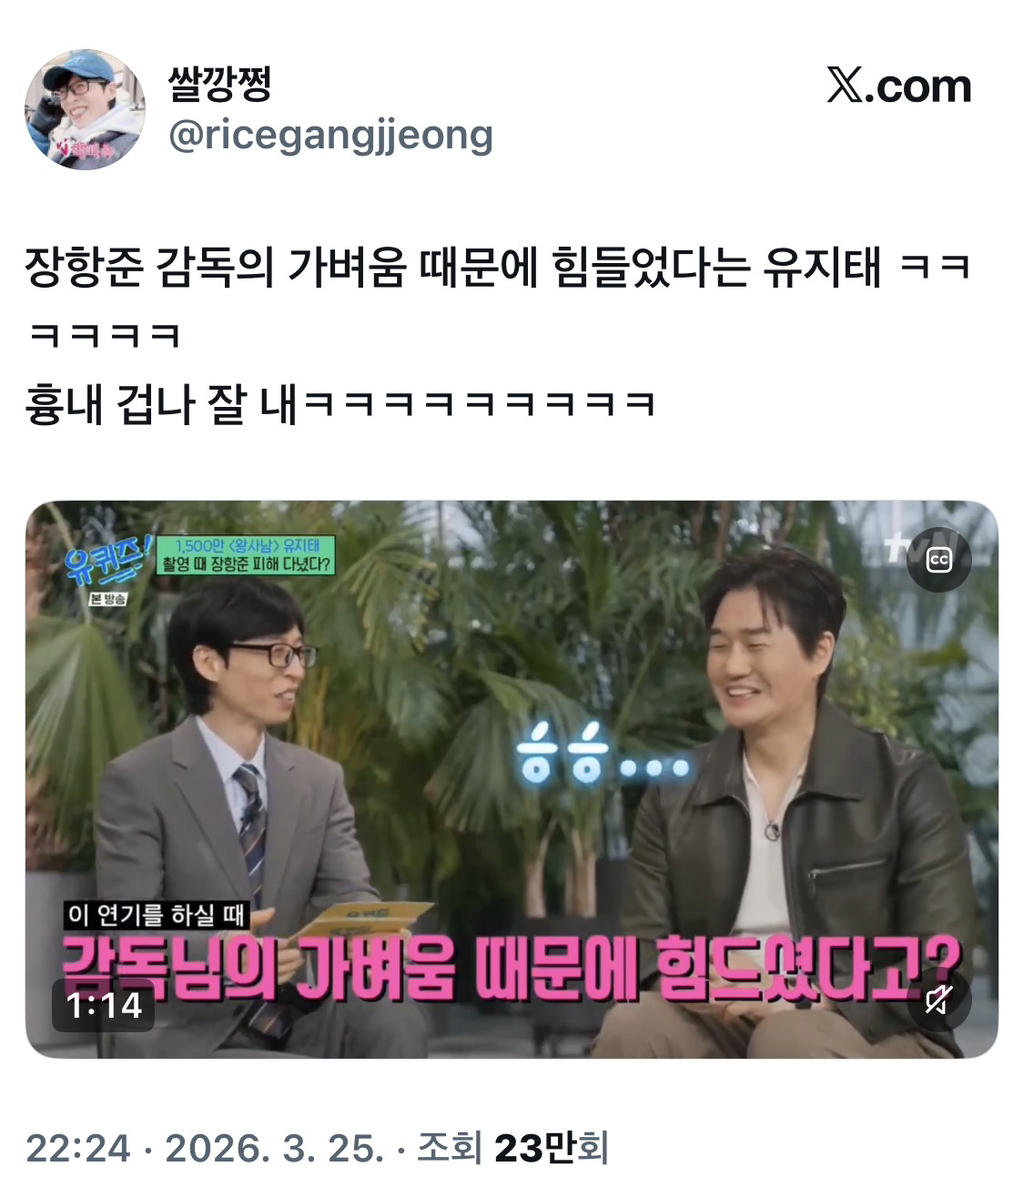Play the embedded video thumbnail
The height and width of the screenshot is (1187, 1024).
512,779
